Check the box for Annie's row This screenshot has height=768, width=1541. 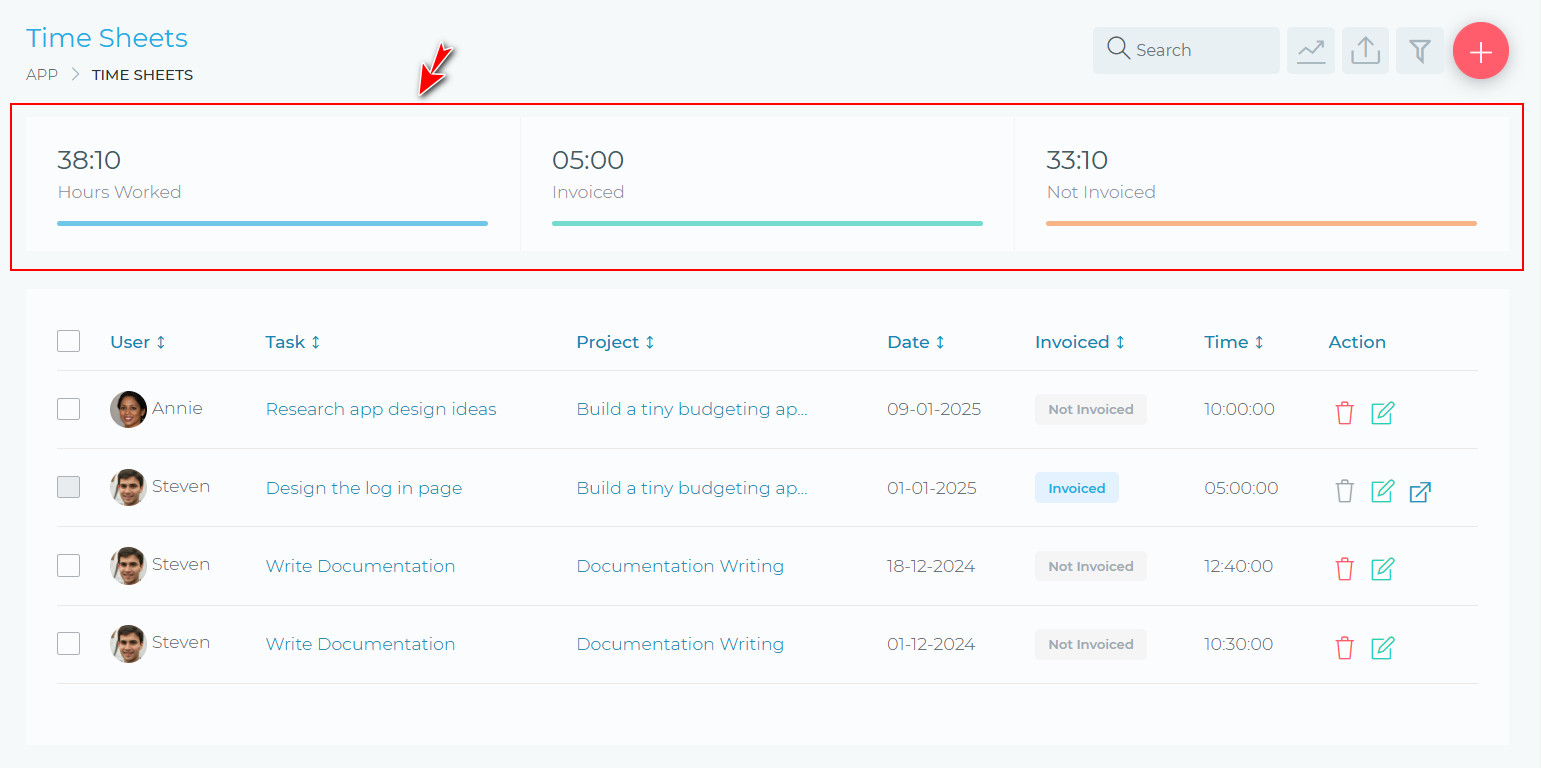point(68,409)
